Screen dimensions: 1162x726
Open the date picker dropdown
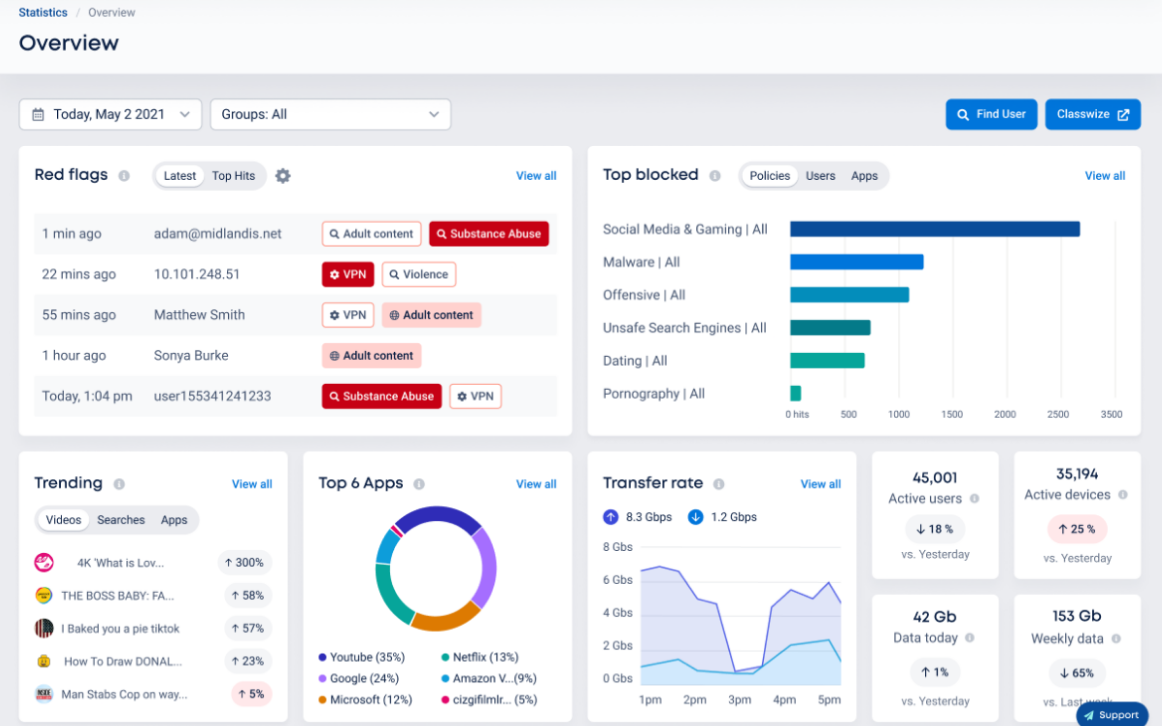(110, 115)
